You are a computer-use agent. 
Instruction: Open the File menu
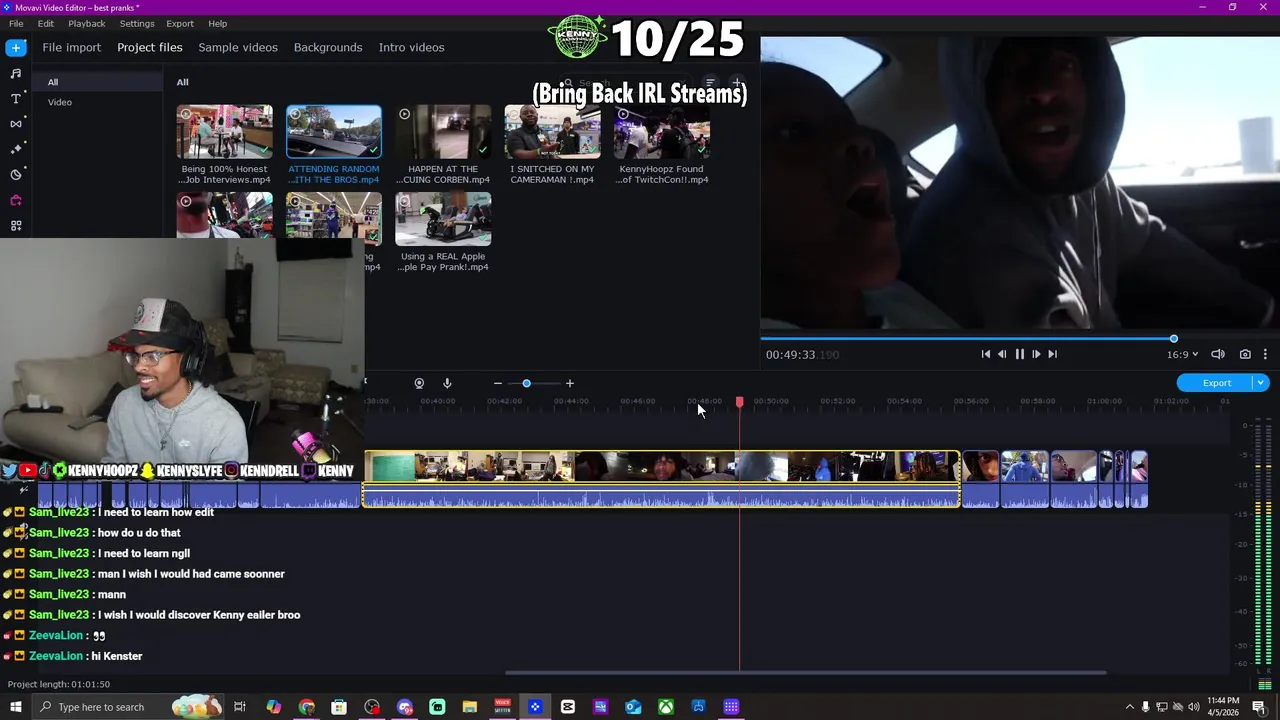(x=16, y=23)
